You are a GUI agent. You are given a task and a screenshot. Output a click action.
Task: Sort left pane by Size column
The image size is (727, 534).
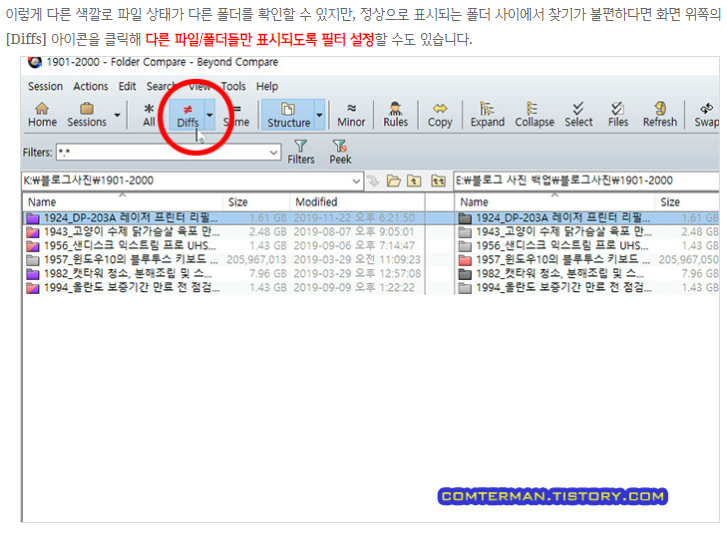point(256,202)
